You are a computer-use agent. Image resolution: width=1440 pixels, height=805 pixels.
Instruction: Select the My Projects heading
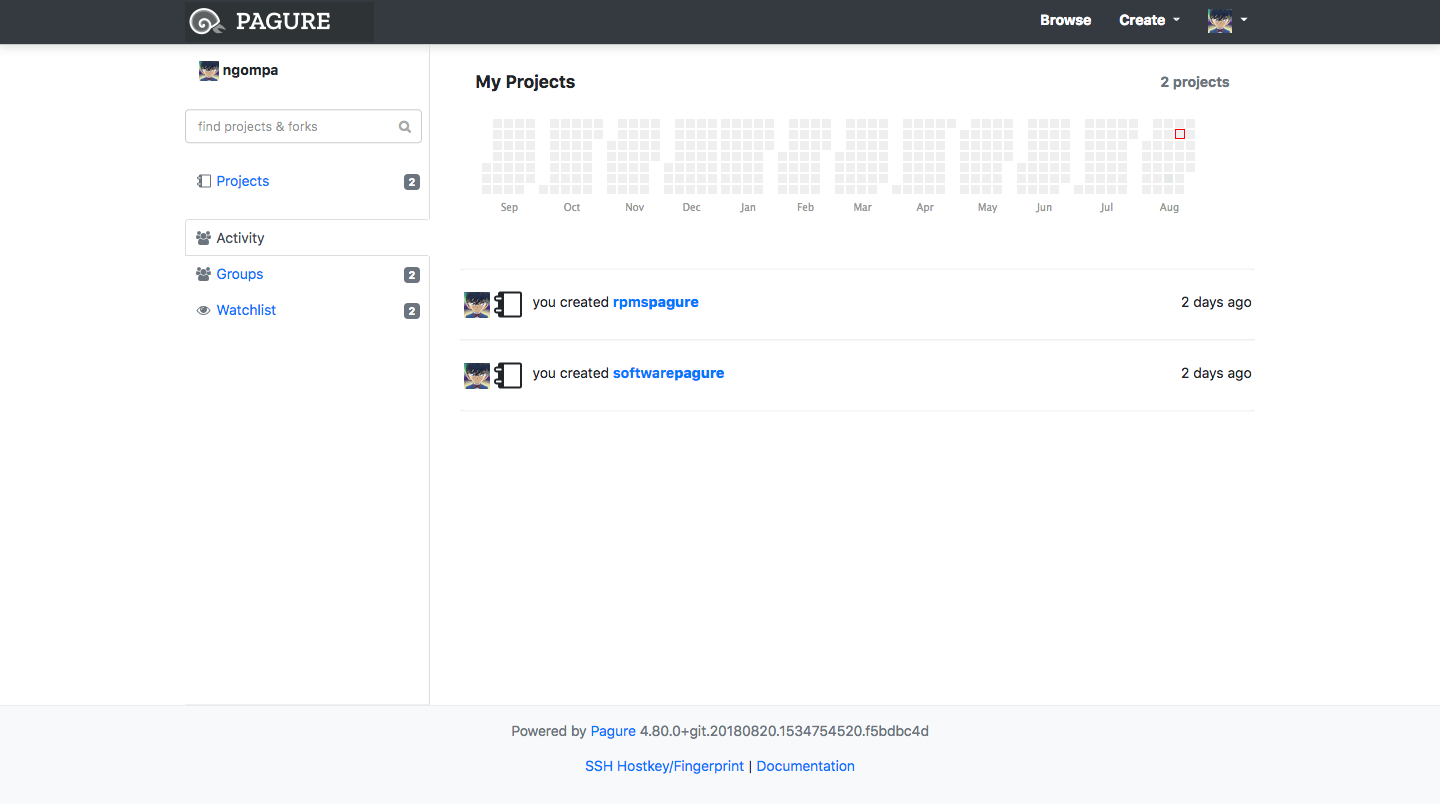tap(526, 82)
